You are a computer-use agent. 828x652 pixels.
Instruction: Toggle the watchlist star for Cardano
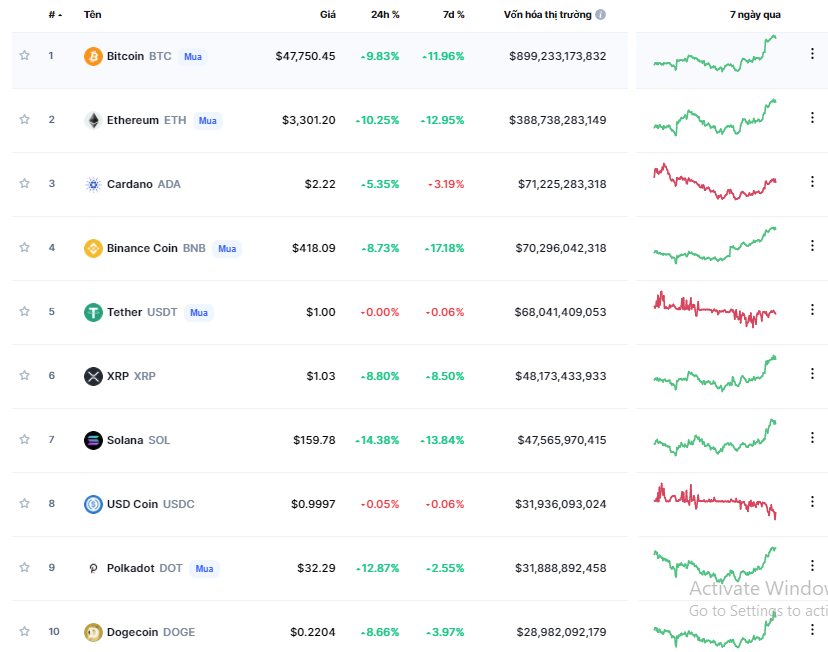pyautogui.click(x=24, y=183)
